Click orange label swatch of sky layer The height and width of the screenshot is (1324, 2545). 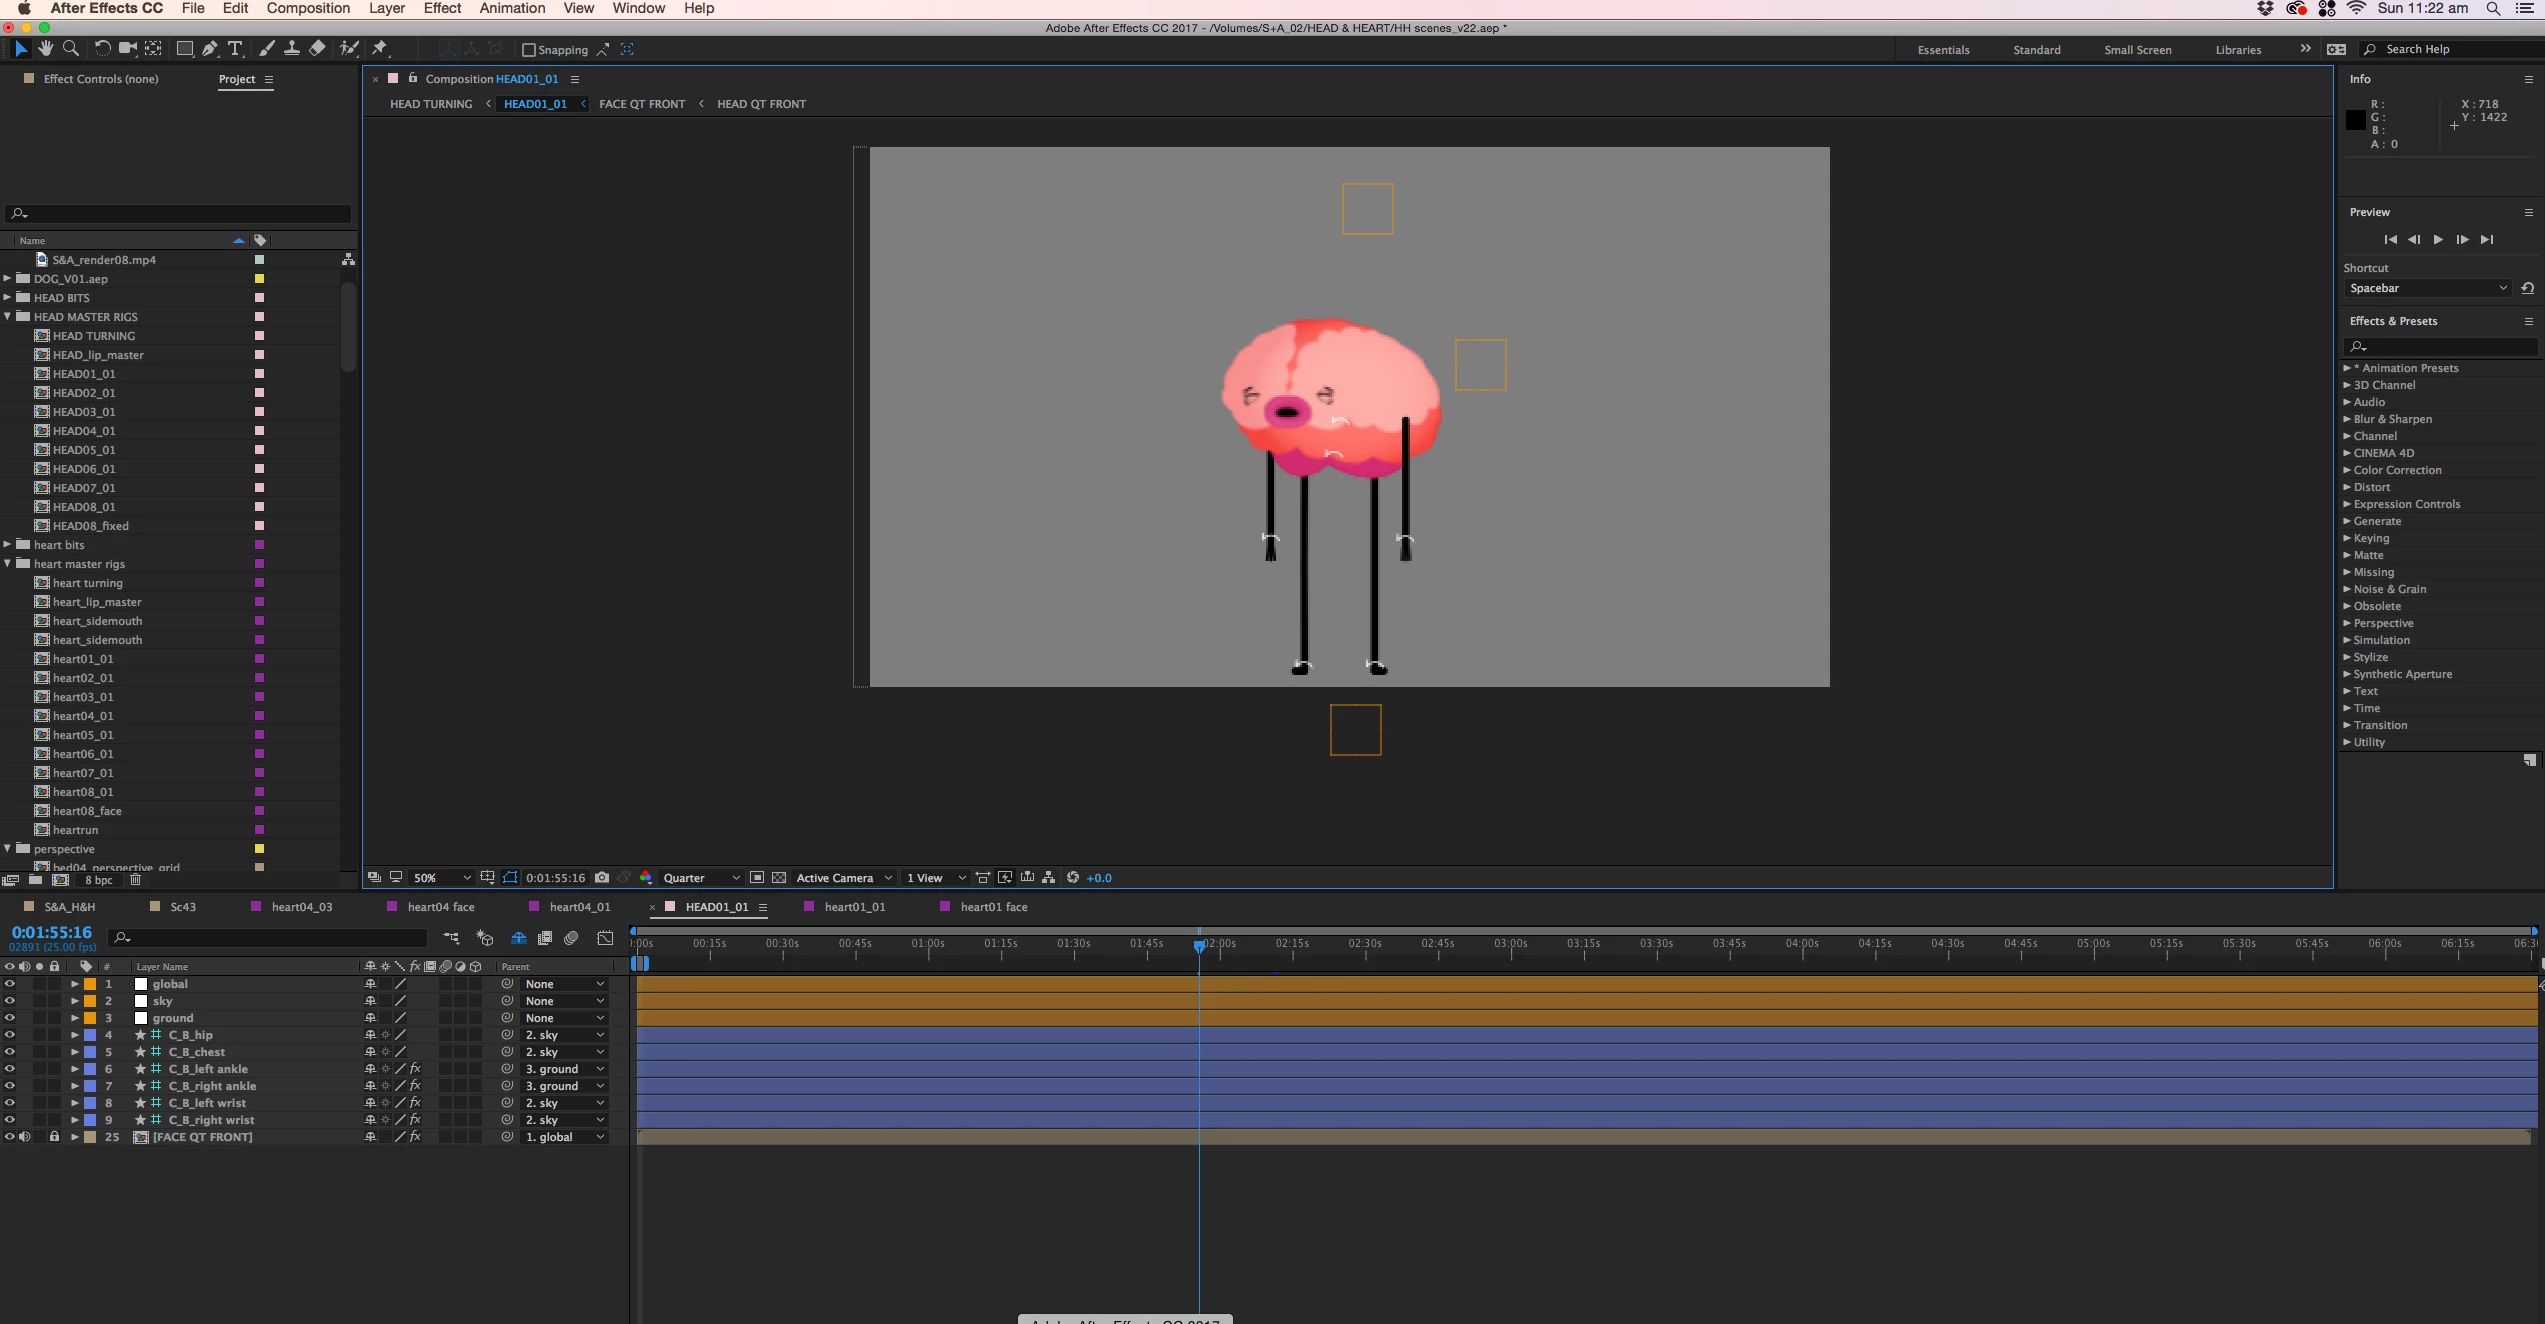(90, 1001)
